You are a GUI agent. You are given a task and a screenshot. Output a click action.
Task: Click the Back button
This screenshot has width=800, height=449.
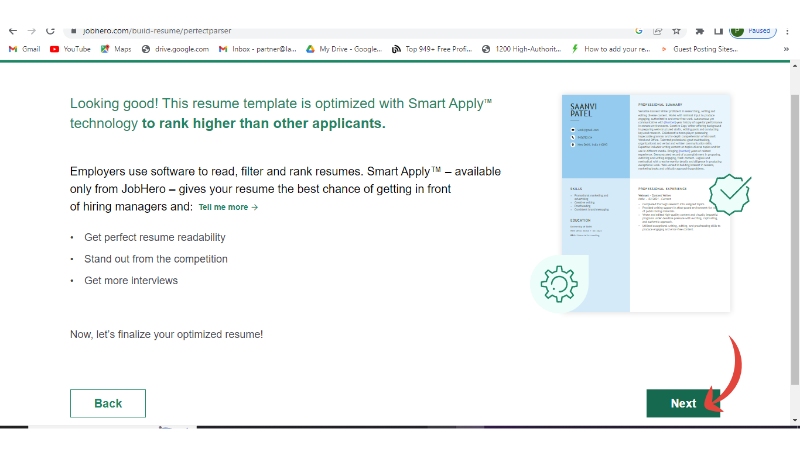(x=108, y=403)
